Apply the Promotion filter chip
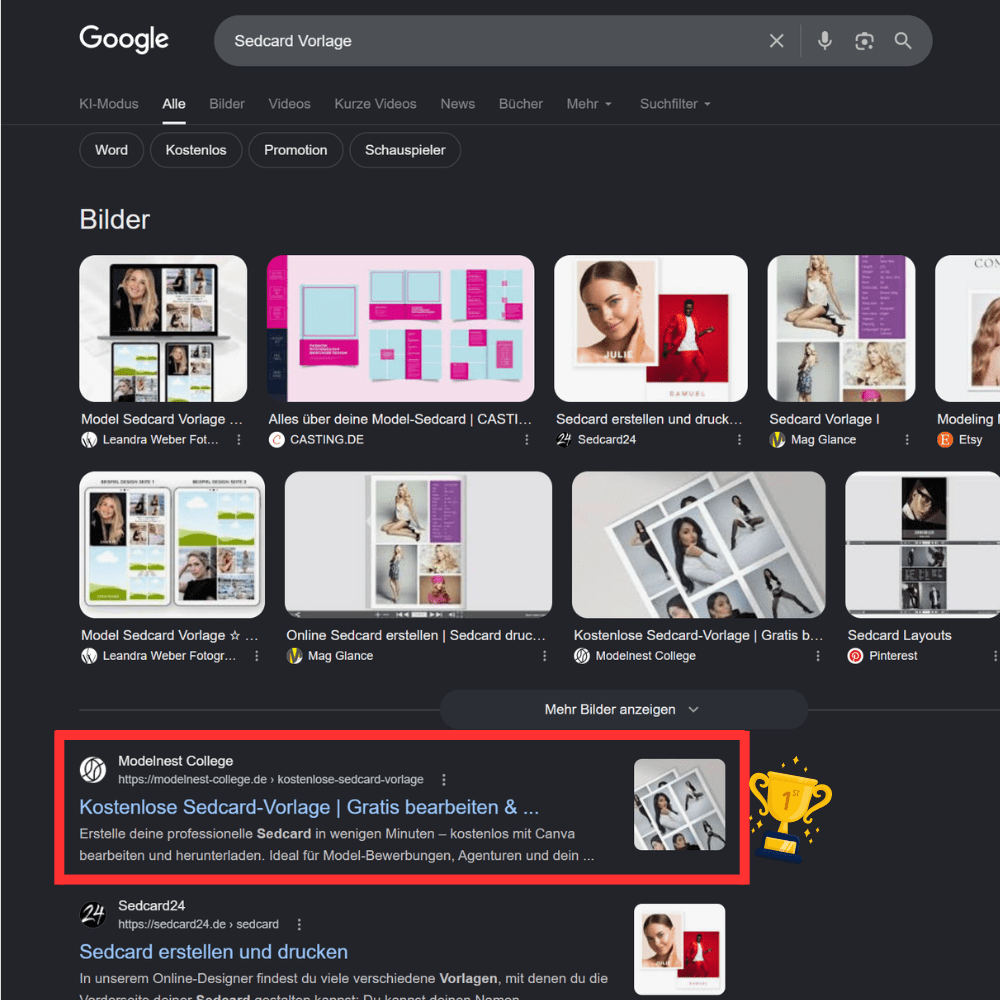The height and width of the screenshot is (1000, 1000). (295, 150)
